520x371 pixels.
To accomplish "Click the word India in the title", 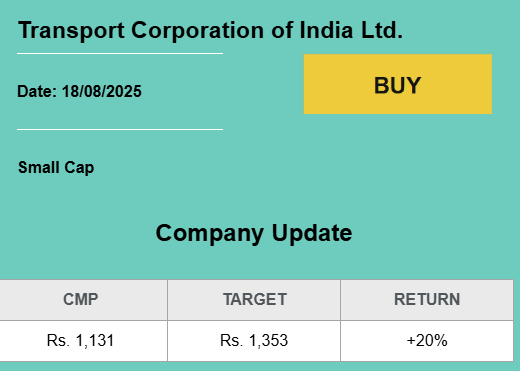I will click(326, 30).
